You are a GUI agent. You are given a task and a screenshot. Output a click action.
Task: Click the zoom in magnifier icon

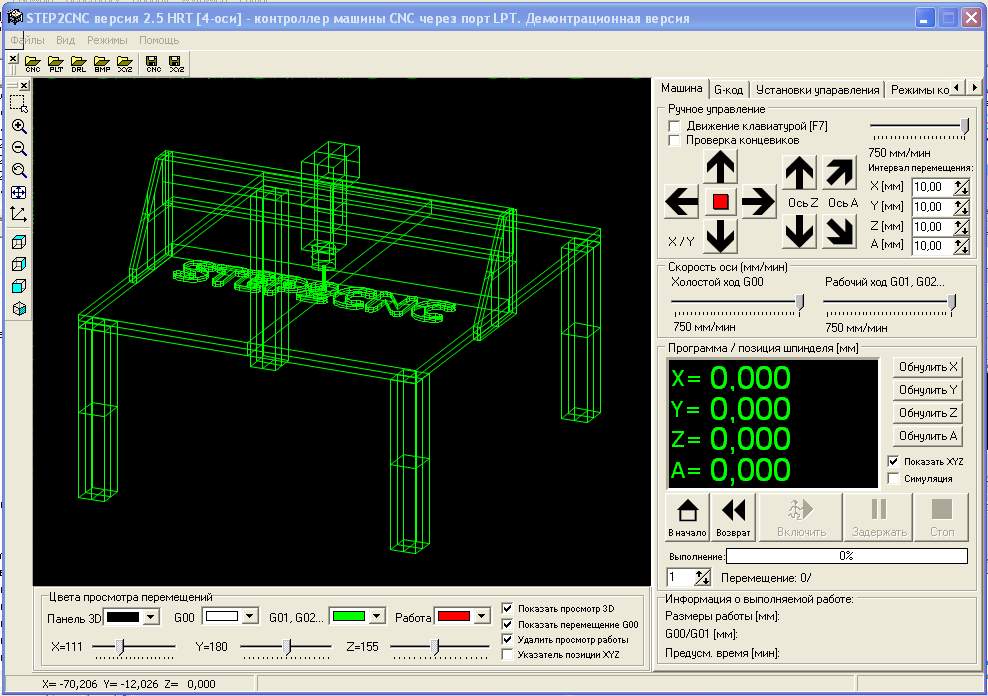coord(19,127)
